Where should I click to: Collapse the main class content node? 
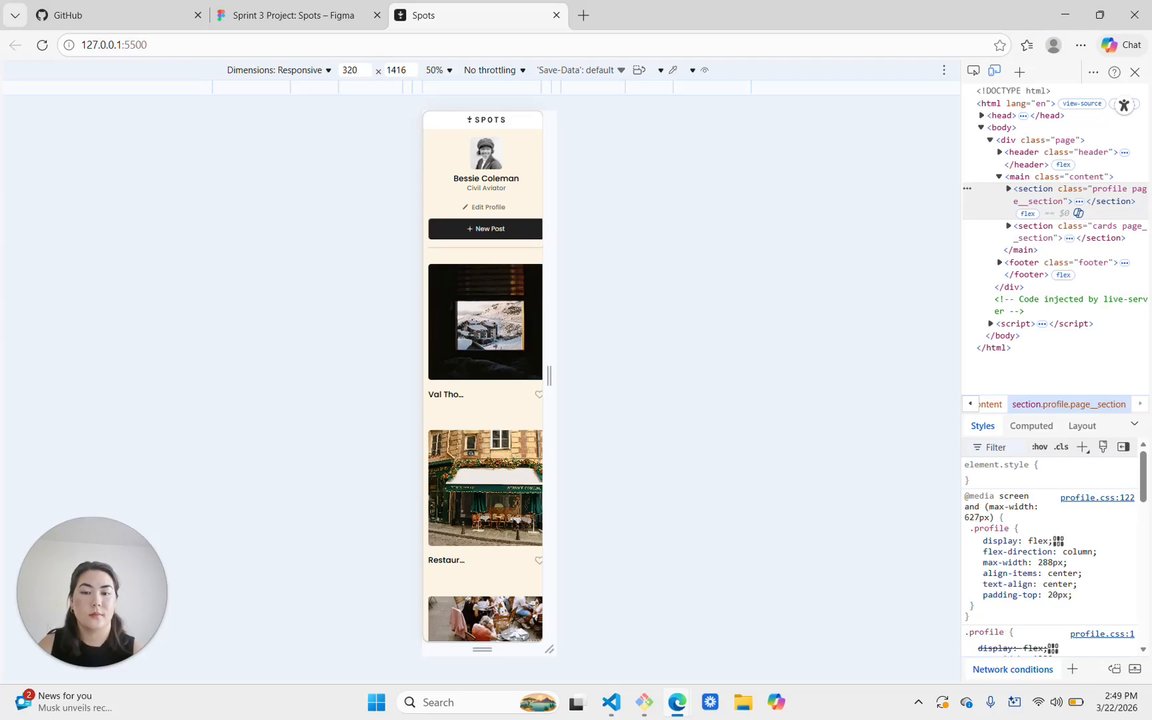pos(998,176)
